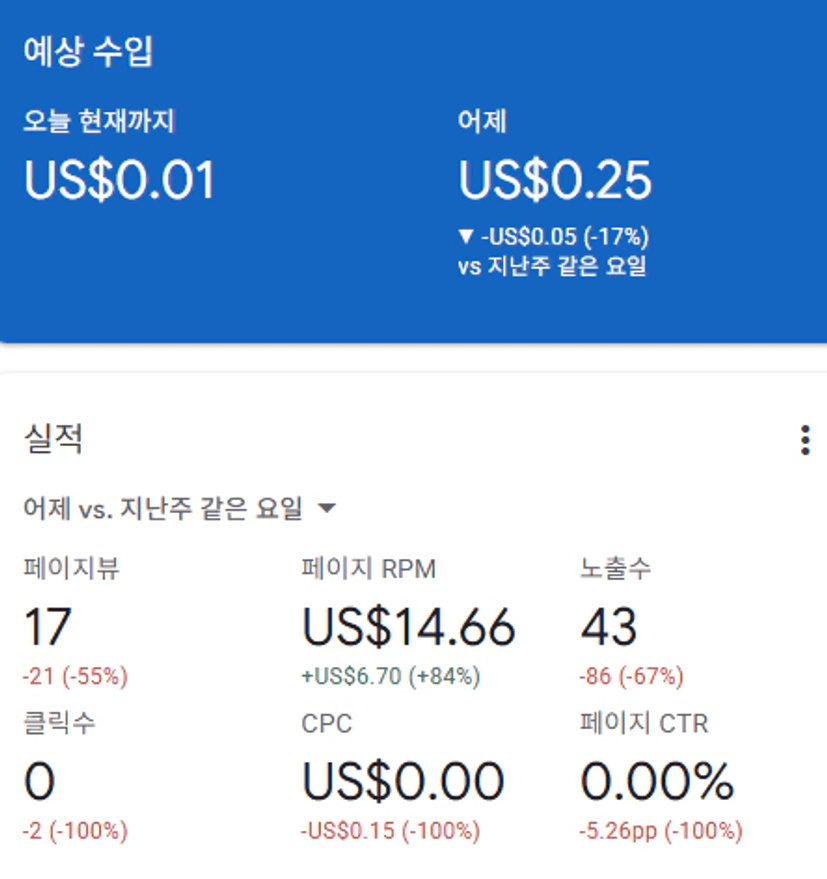Select today's earnings value US$0.01
This screenshot has height=879, width=827.
click(x=119, y=181)
